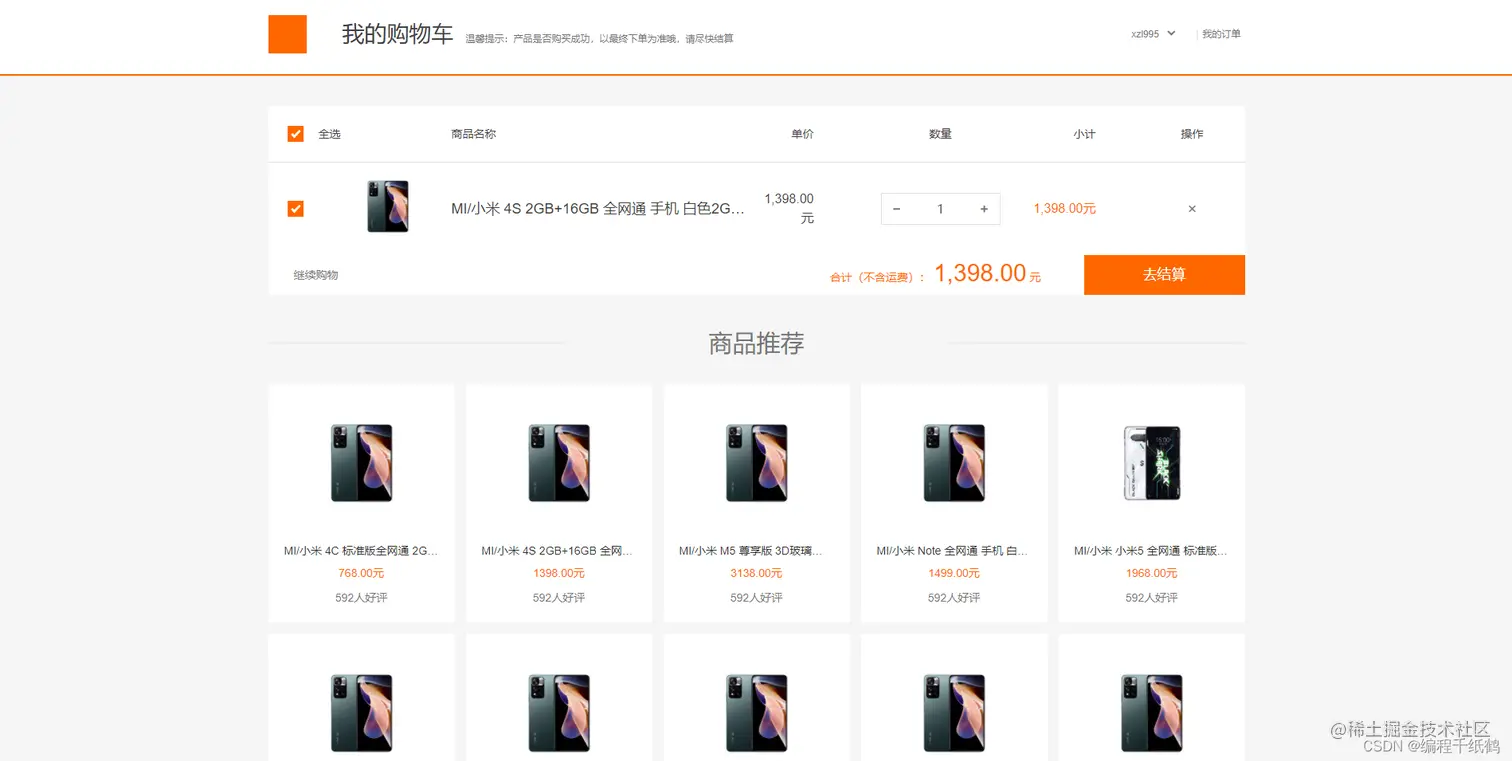
Task: Open the cart product name MI/小米 4S 2GB+16GB
Action: pyautogui.click(x=598, y=209)
